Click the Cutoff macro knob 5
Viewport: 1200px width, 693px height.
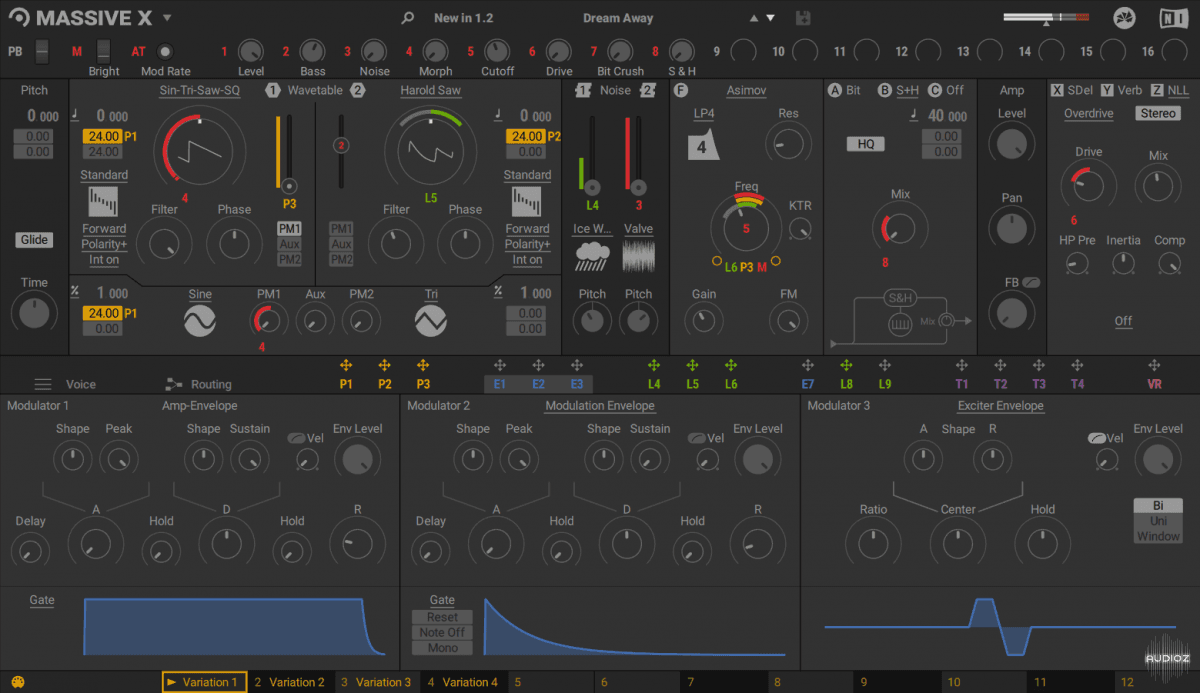(x=497, y=51)
